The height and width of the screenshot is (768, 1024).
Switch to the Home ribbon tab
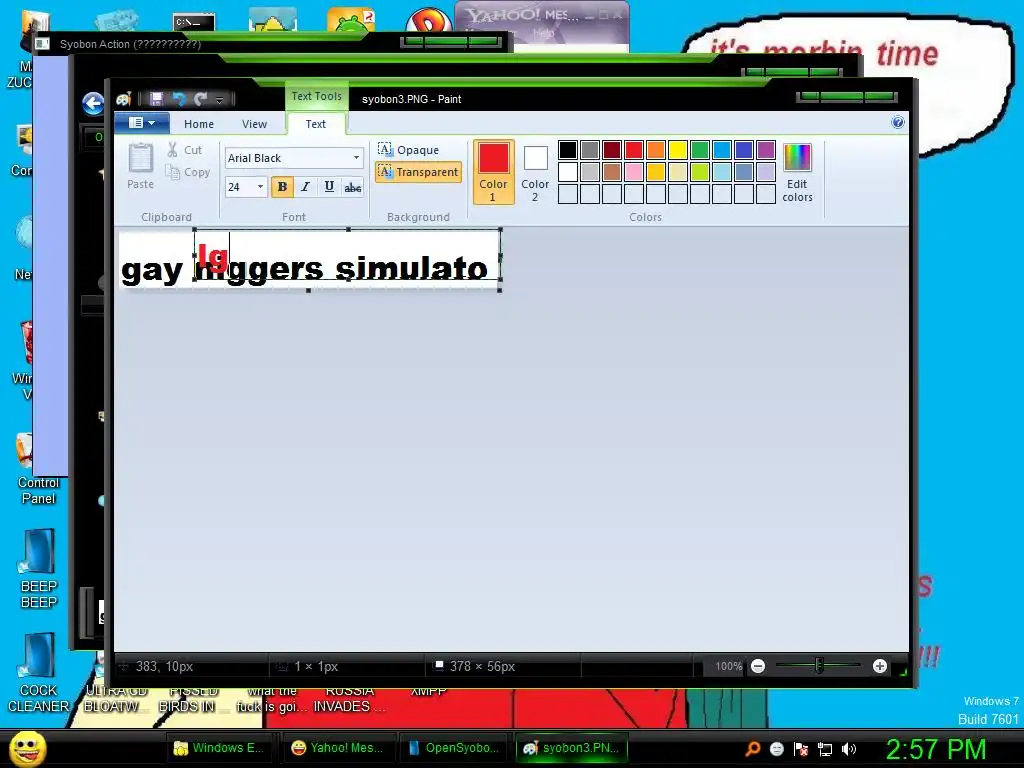pyautogui.click(x=199, y=124)
